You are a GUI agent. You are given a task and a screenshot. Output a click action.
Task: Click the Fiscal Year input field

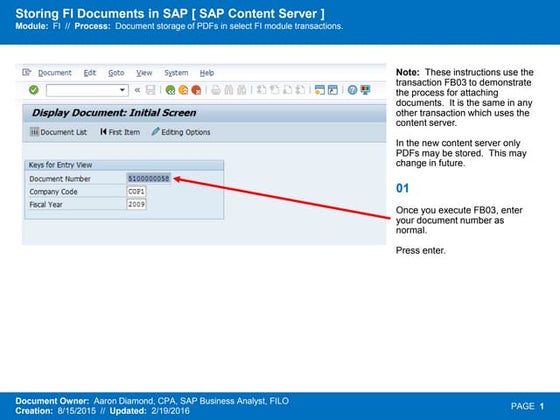click(136, 204)
